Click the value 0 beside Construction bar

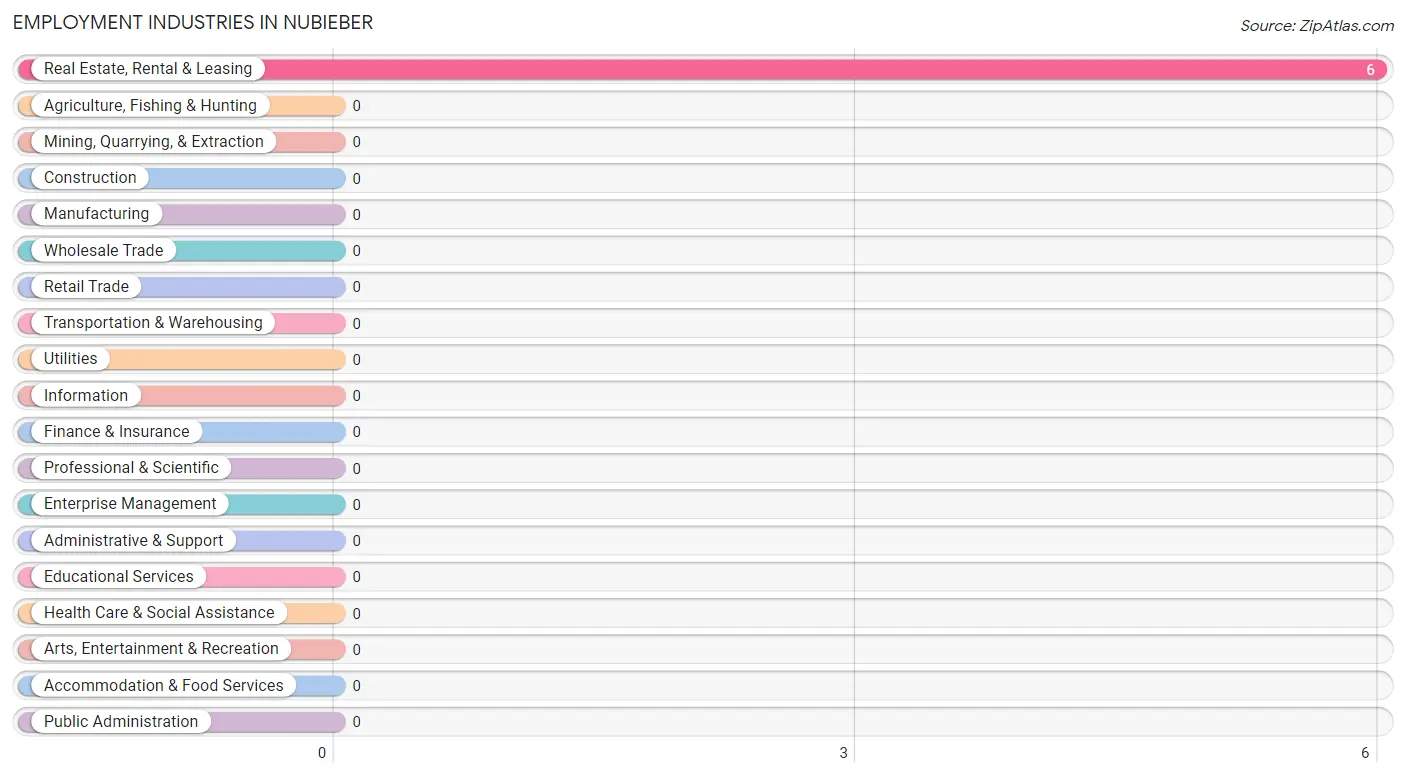356,179
